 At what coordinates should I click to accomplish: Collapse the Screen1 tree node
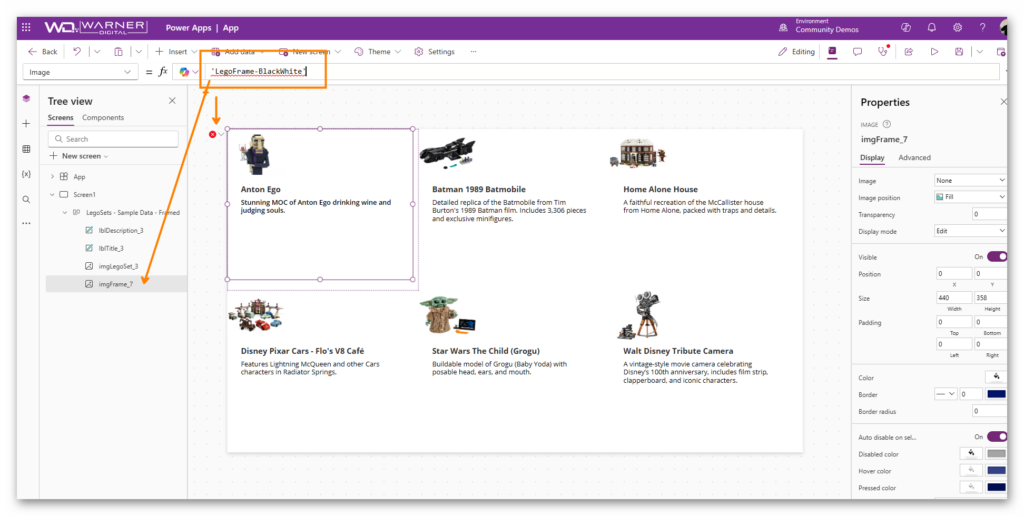53,194
